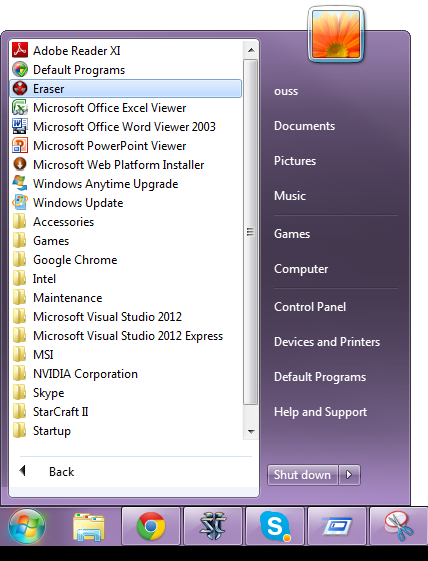Open Snipping Tool scissors taskbar icon
The width and height of the screenshot is (428, 561).
click(399, 526)
